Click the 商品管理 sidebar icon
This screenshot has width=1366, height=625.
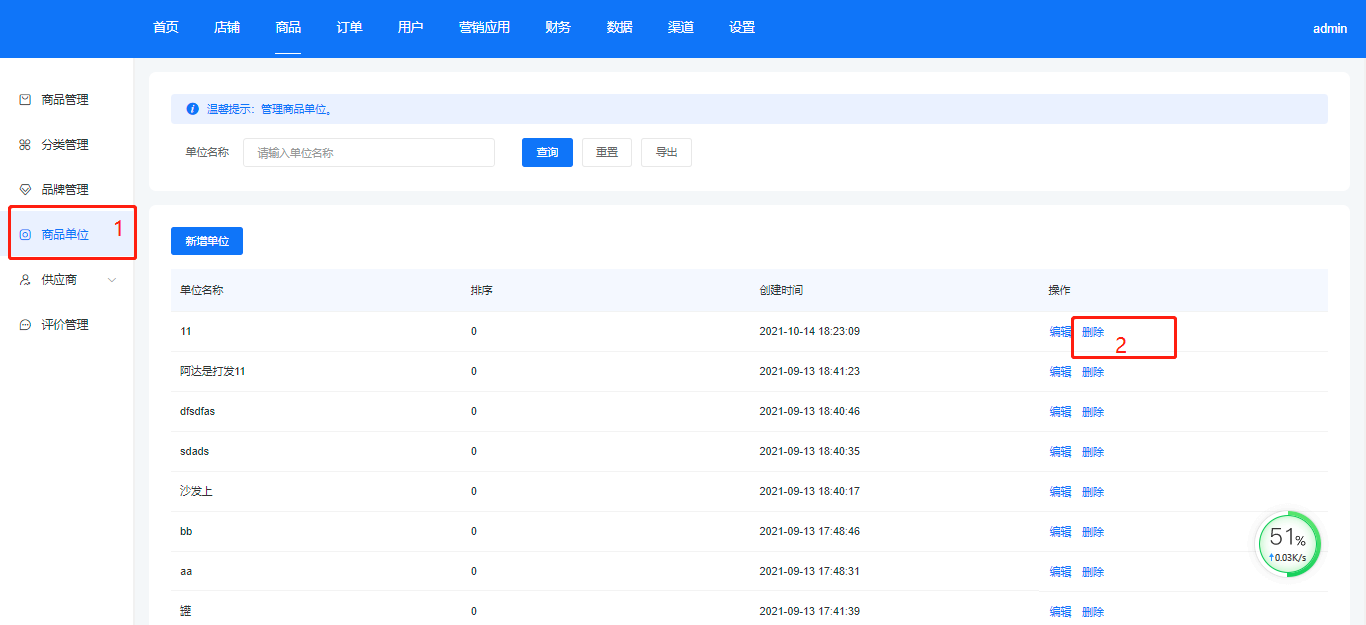[x=25, y=100]
